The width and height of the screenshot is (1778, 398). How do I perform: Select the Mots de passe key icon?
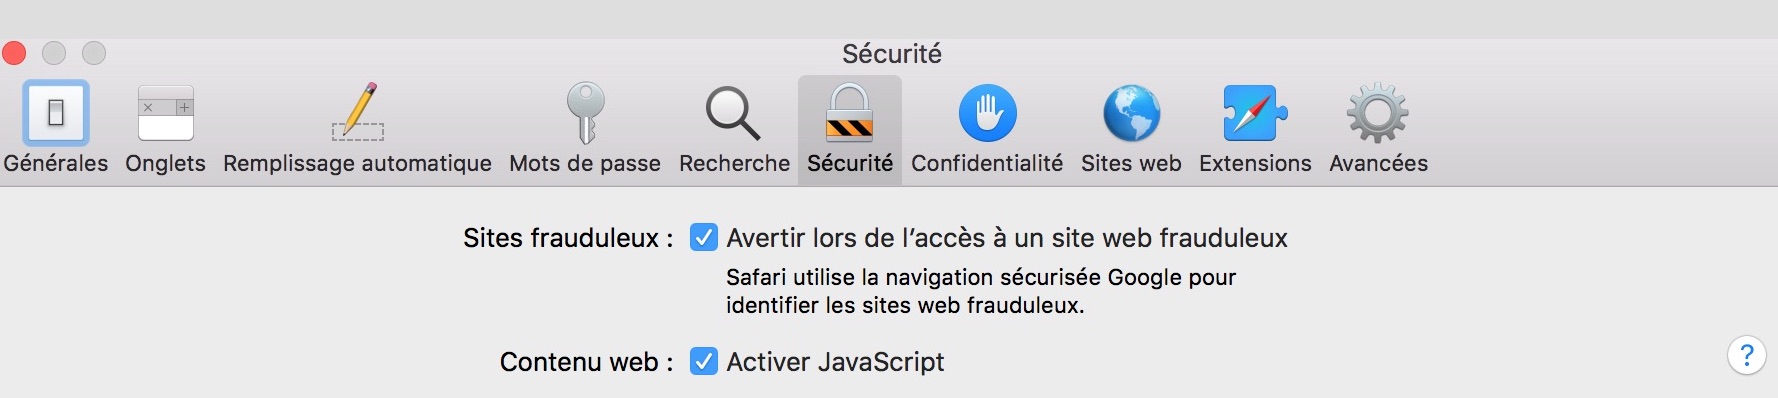pyautogui.click(x=585, y=113)
